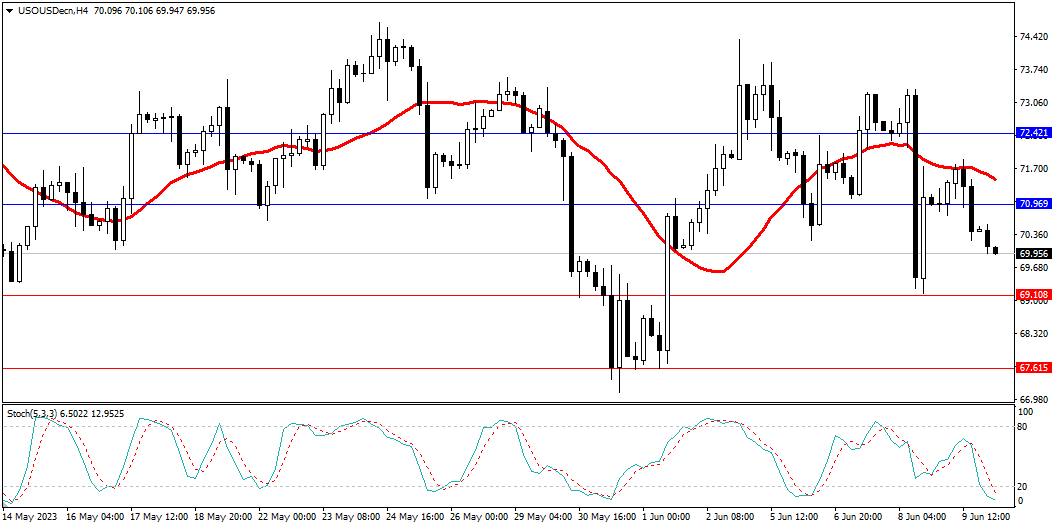Click the 18 May 20:00 time label

[222, 517]
